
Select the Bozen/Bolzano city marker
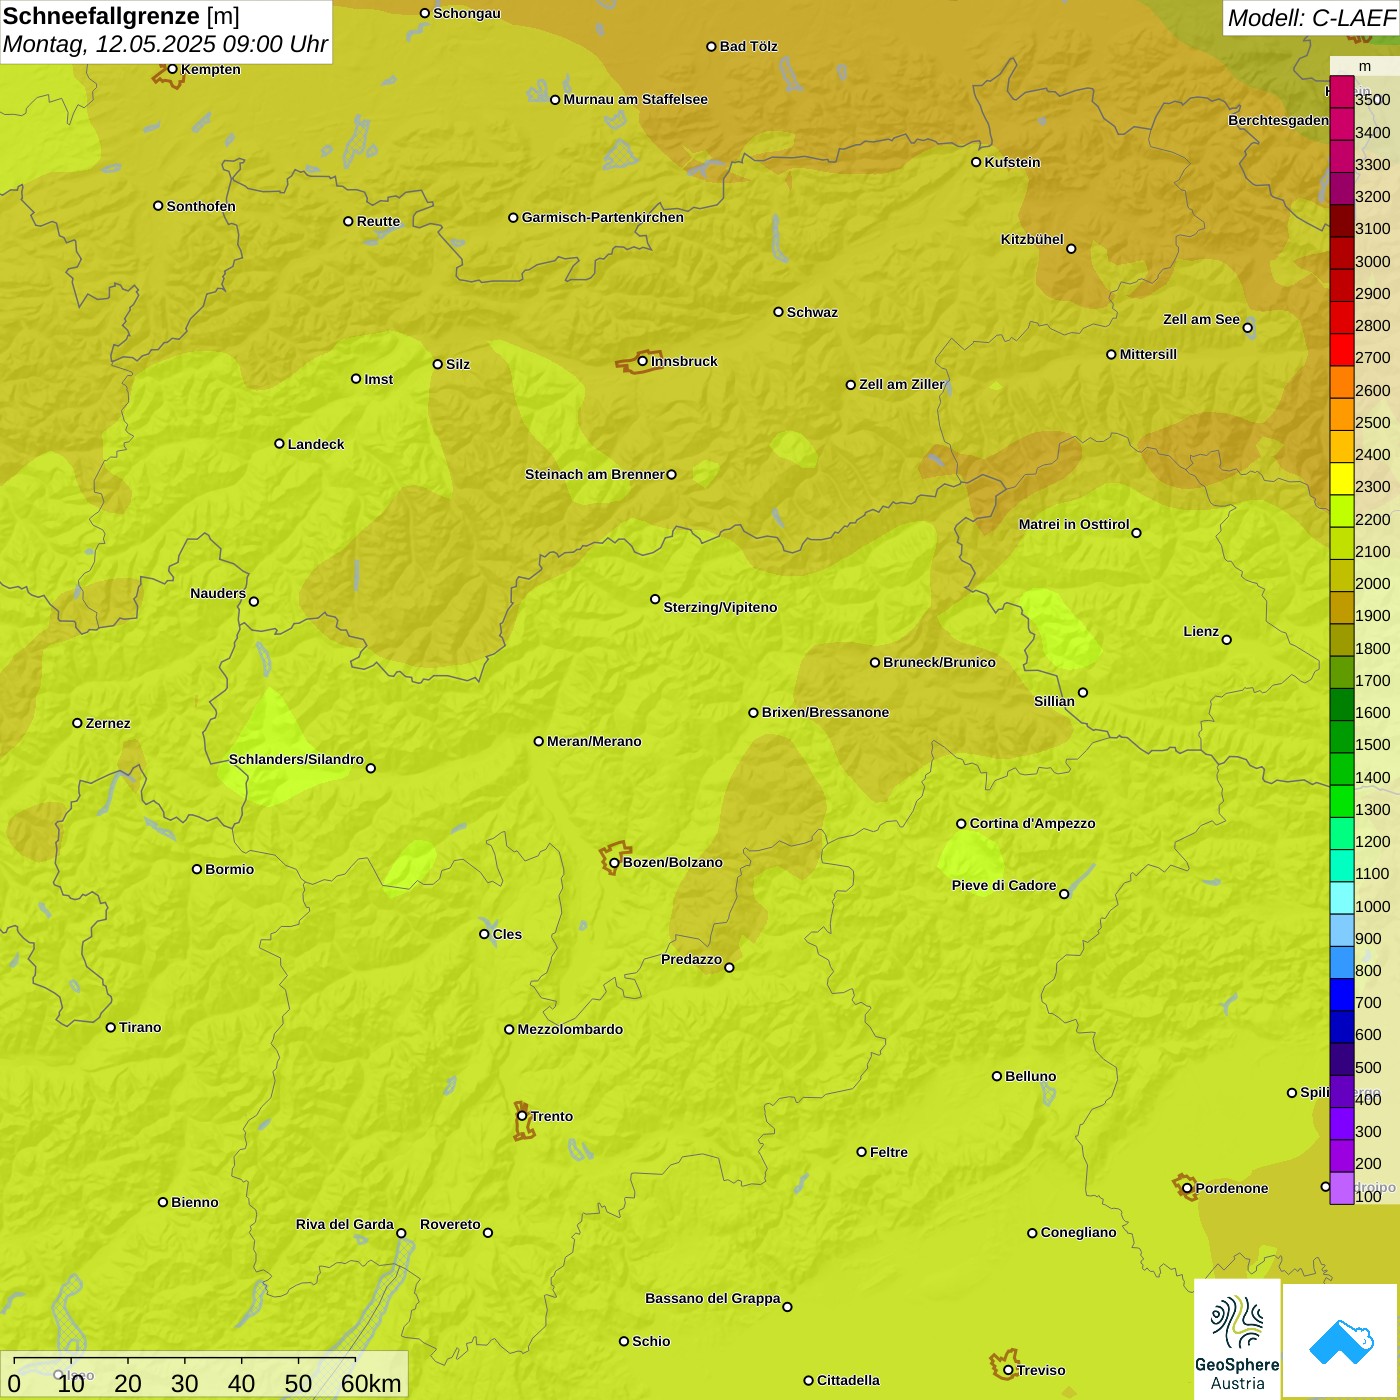coord(615,862)
